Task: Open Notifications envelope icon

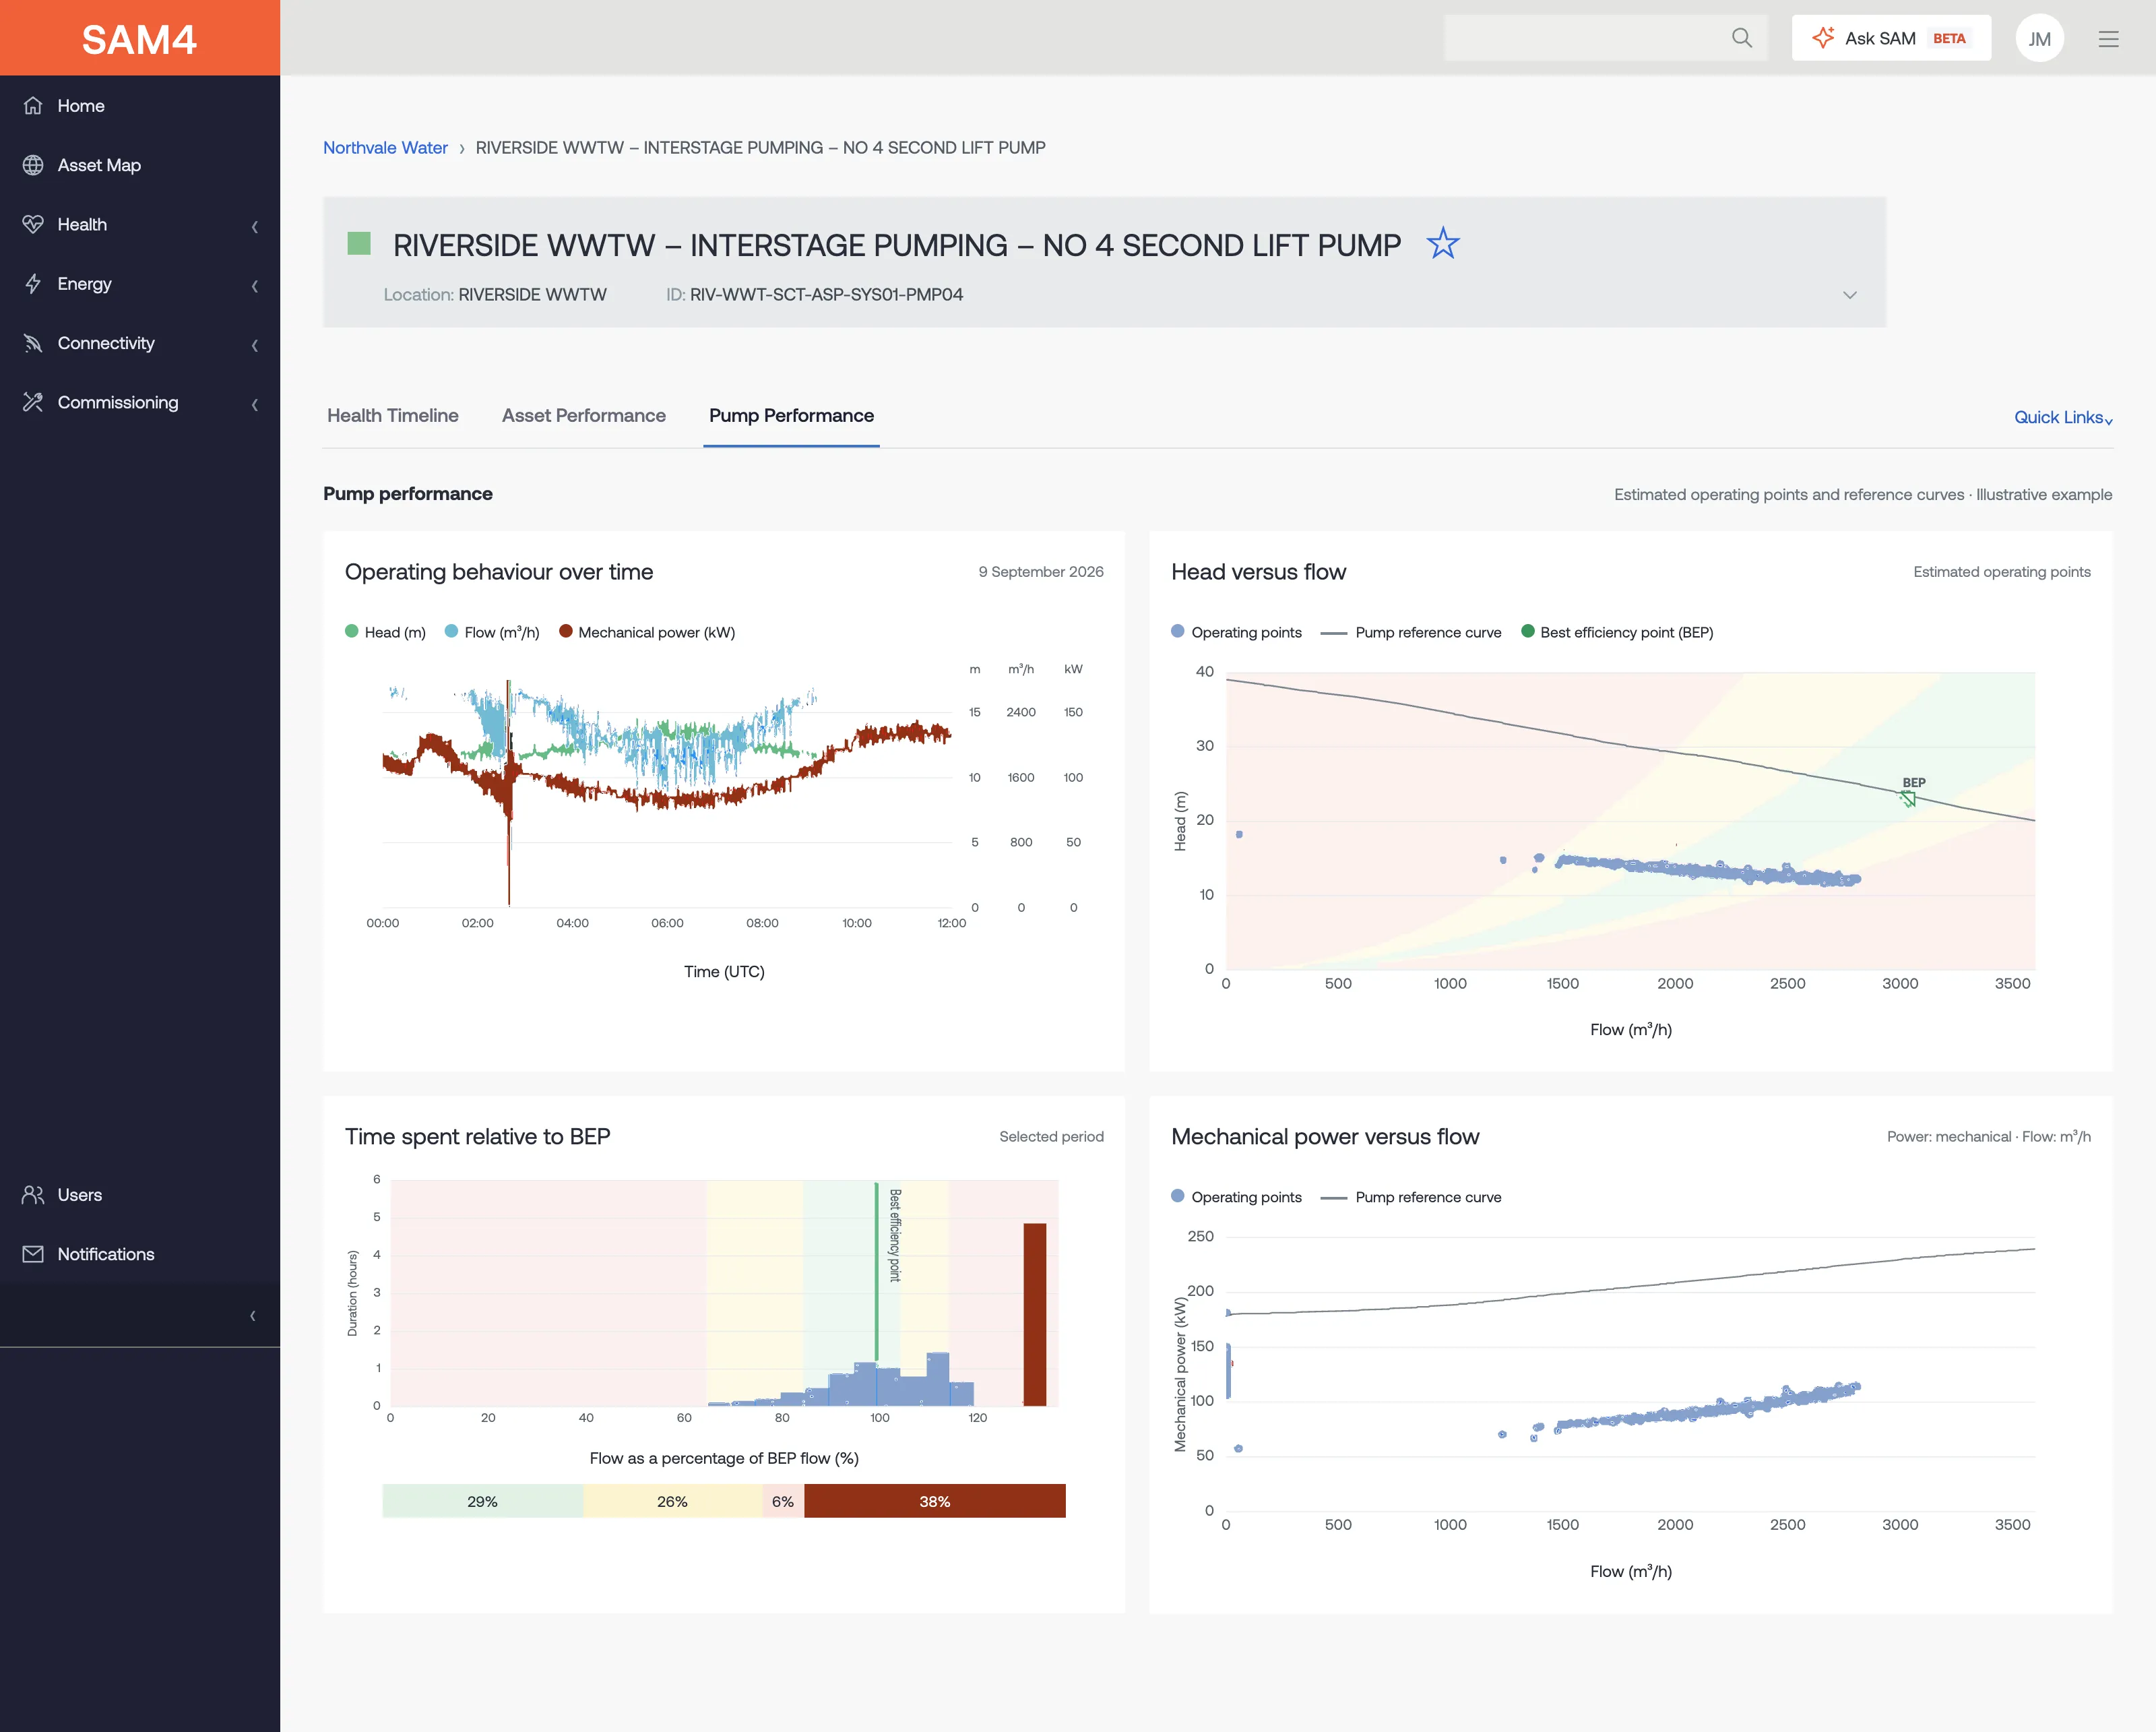Action: (33, 1254)
